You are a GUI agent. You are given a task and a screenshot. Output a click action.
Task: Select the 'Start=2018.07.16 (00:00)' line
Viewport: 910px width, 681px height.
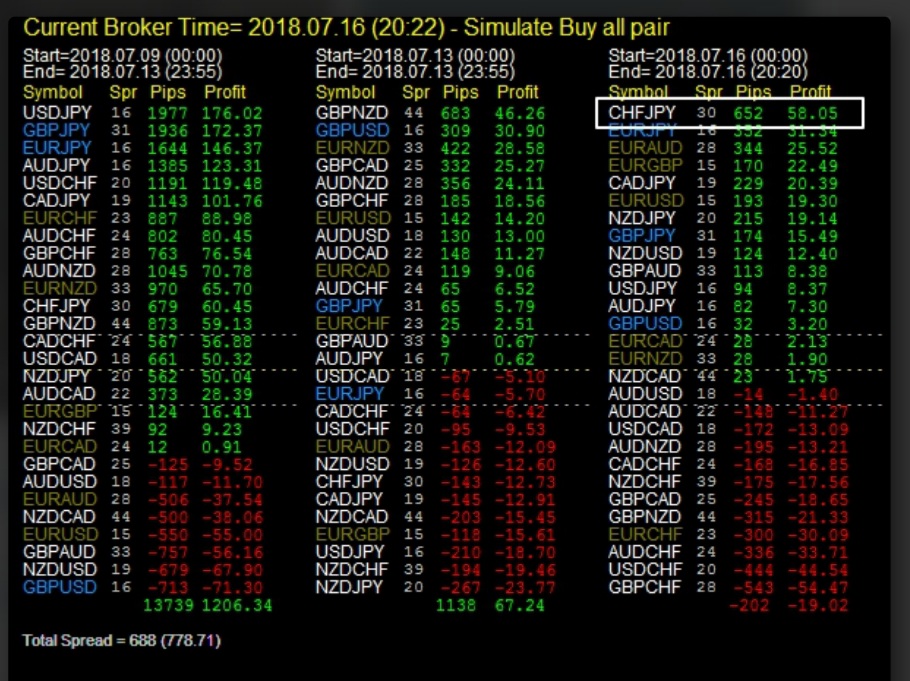click(708, 56)
